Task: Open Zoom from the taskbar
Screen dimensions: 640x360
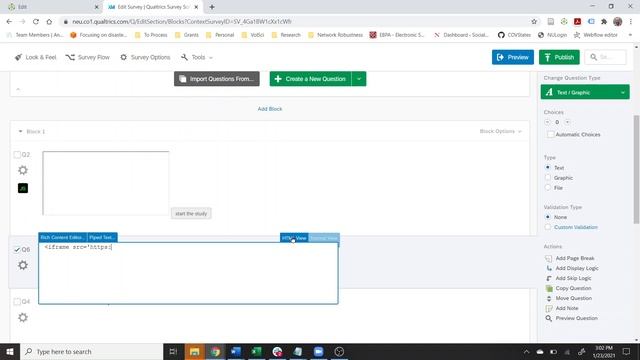Action: click(318, 351)
